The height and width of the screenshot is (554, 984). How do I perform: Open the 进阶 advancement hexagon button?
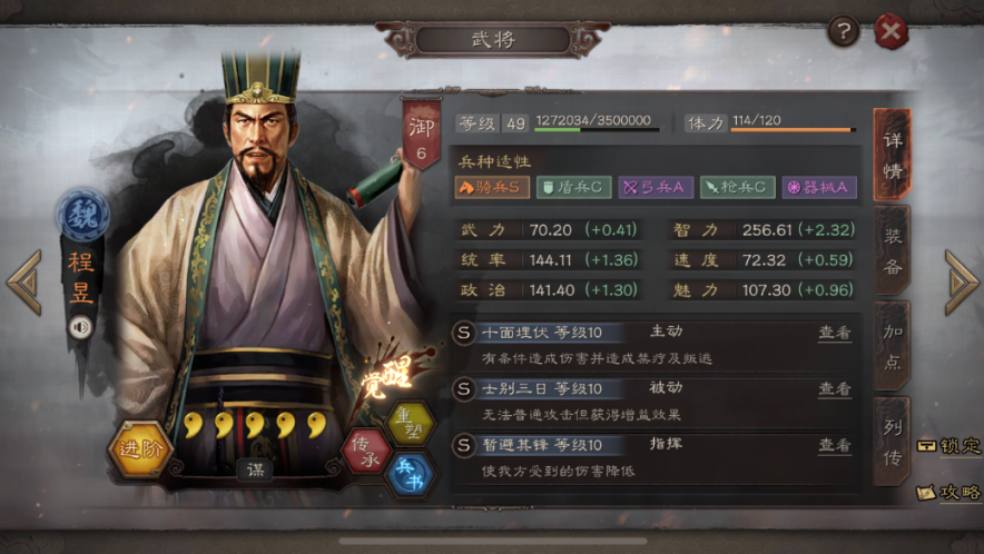pyautogui.click(x=140, y=448)
